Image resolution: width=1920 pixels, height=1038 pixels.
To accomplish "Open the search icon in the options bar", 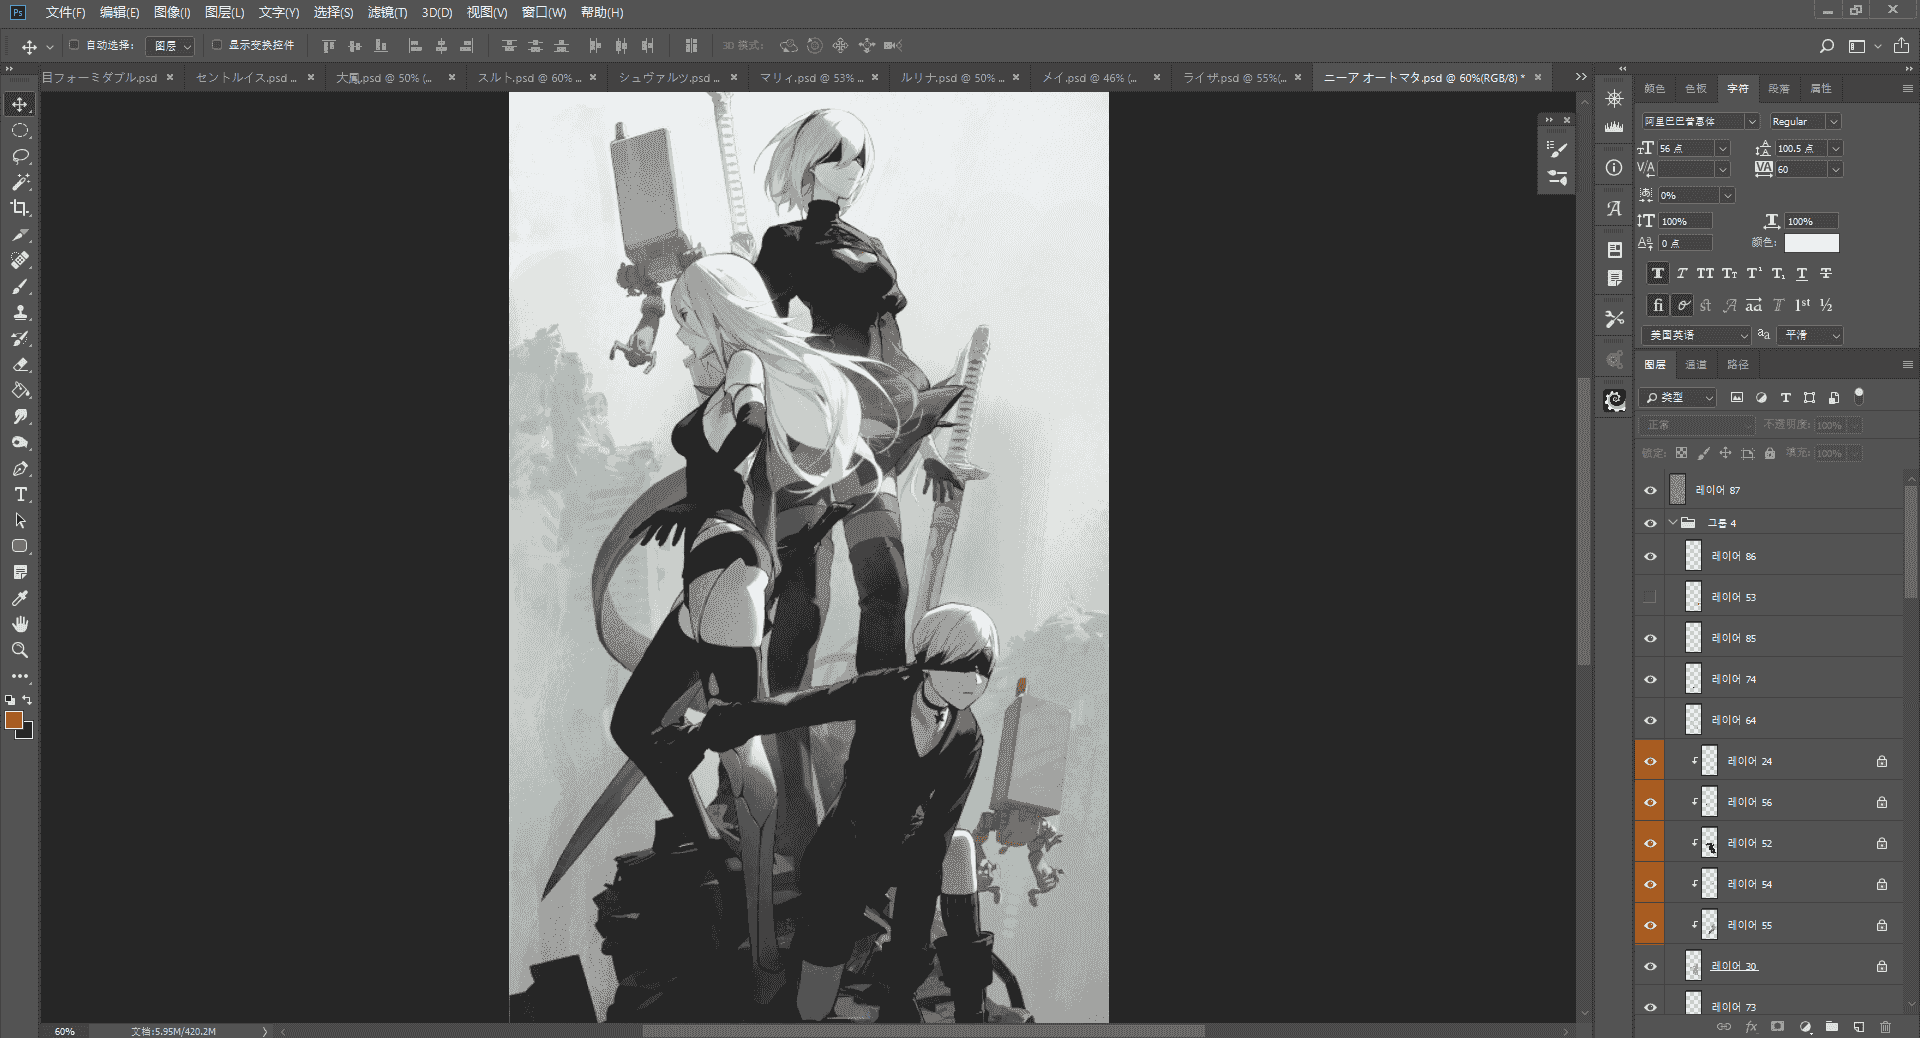I will [1827, 46].
